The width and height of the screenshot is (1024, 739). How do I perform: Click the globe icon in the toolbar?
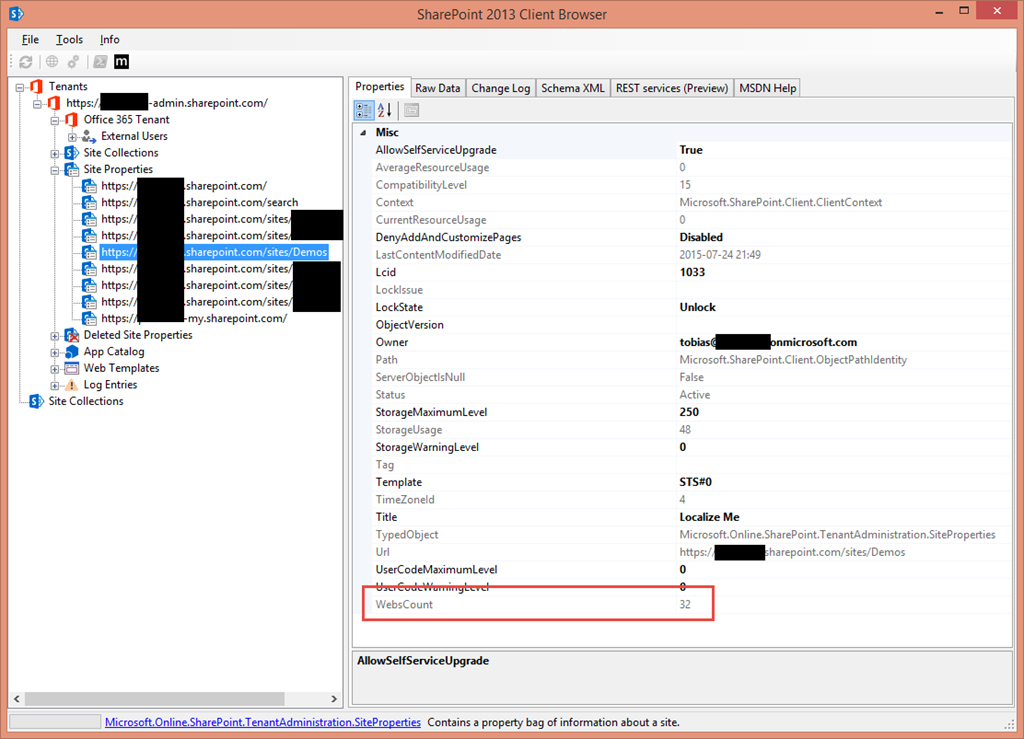point(51,61)
